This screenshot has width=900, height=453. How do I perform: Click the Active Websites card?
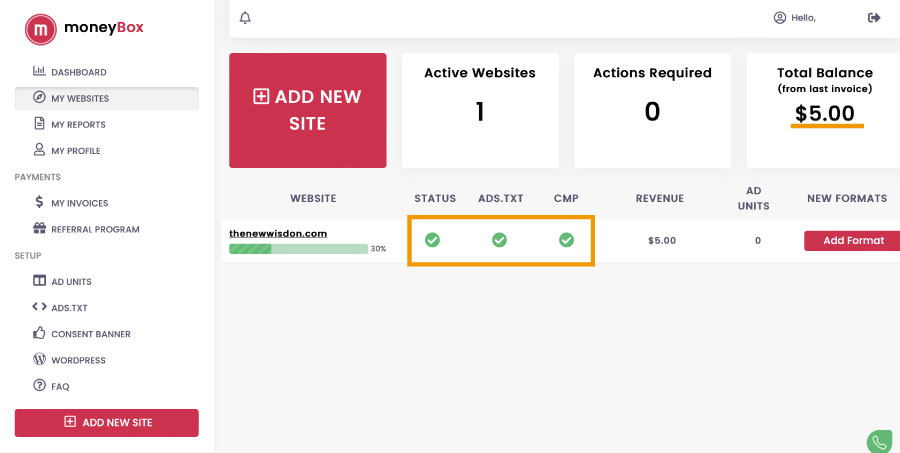[x=480, y=110]
